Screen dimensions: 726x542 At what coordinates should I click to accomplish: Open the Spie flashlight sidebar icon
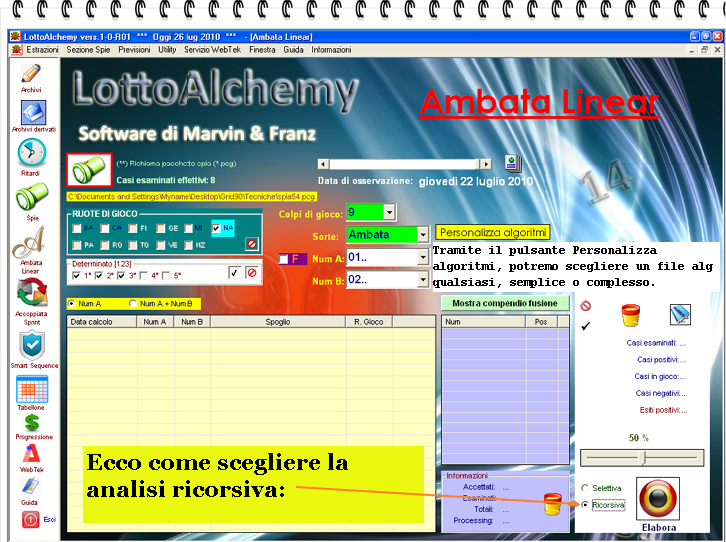point(31,196)
